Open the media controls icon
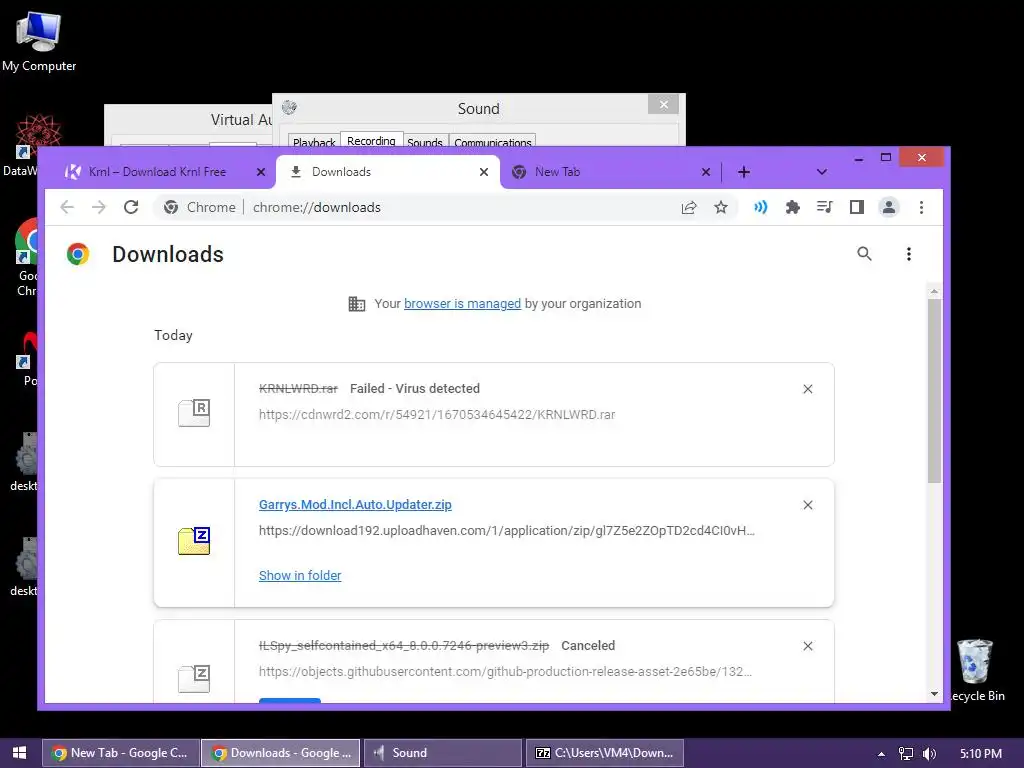The image size is (1024, 768). click(825, 207)
